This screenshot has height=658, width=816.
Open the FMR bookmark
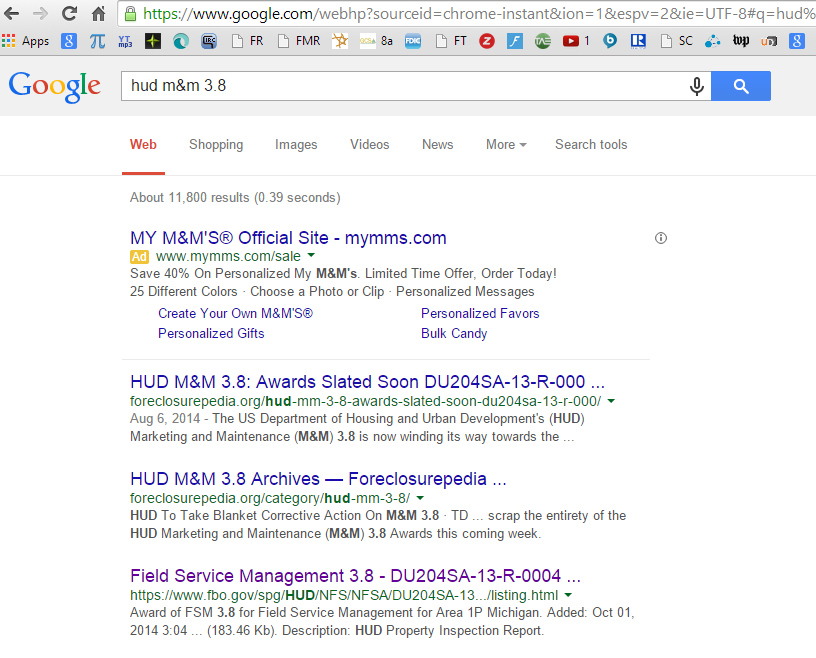pyautogui.click(x=299, y=41)
